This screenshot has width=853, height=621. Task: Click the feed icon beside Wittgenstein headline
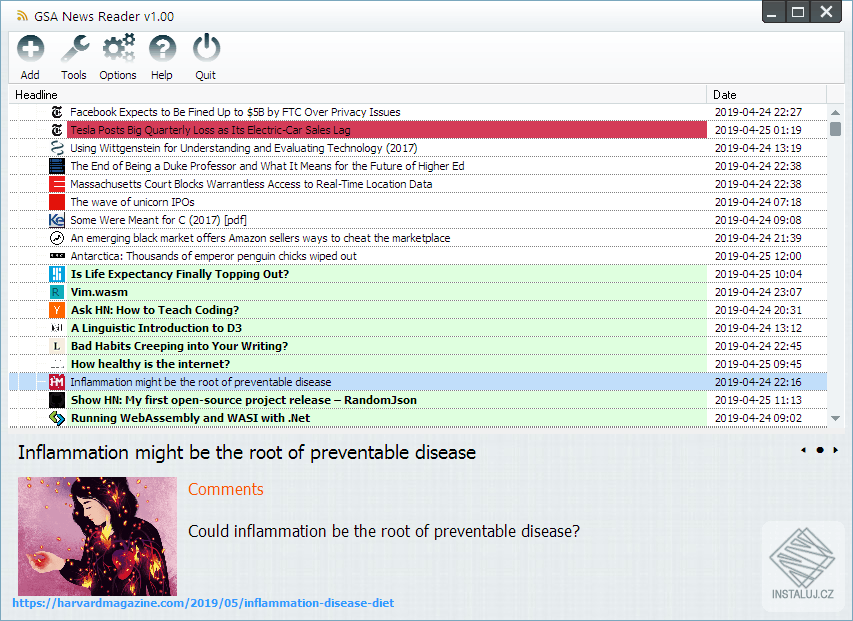click(57, 148)
